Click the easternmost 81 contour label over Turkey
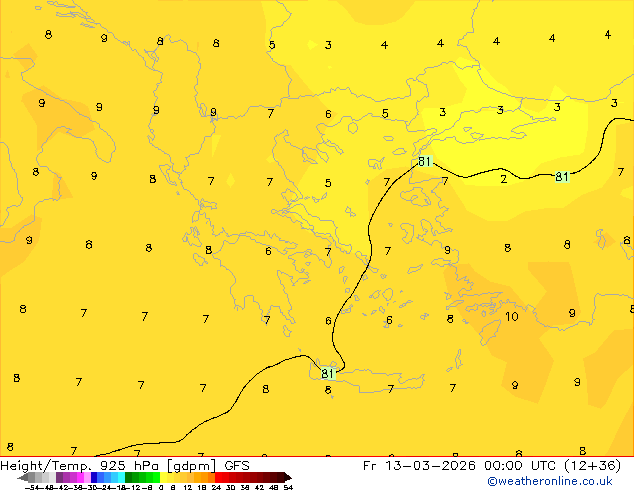This screenshot has height=490, width=634. [562, 177]
